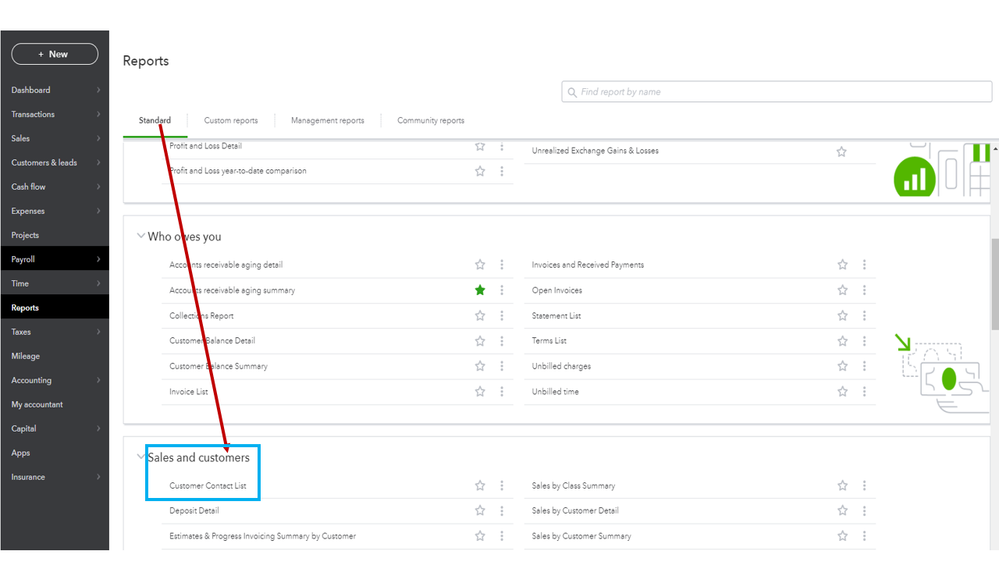Open kebab menu for Sales by Class Summary
Viewport: 999px width, 562px height.
[864, 486]
